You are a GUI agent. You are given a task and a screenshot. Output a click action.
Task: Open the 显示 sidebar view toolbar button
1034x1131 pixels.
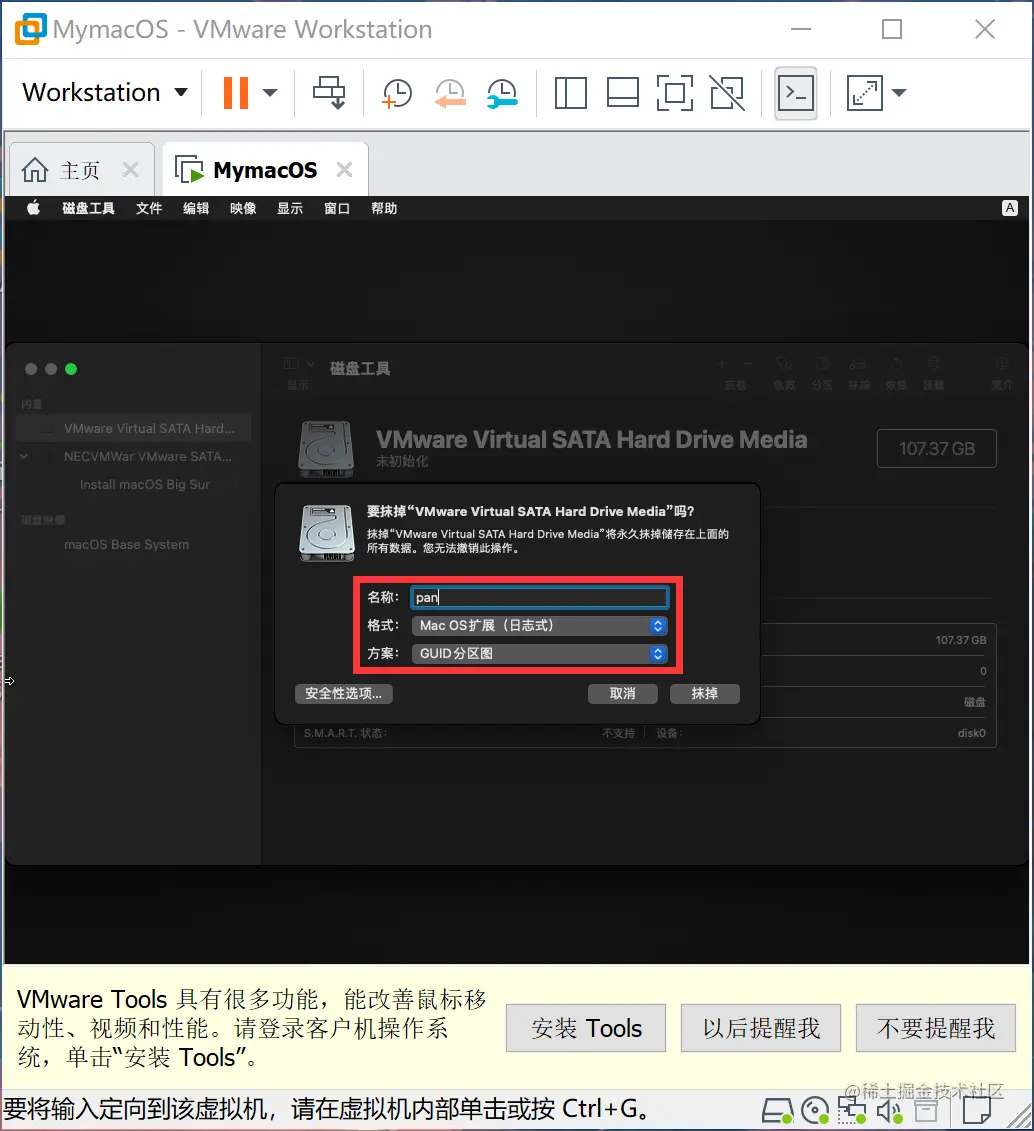coord(298,373)
